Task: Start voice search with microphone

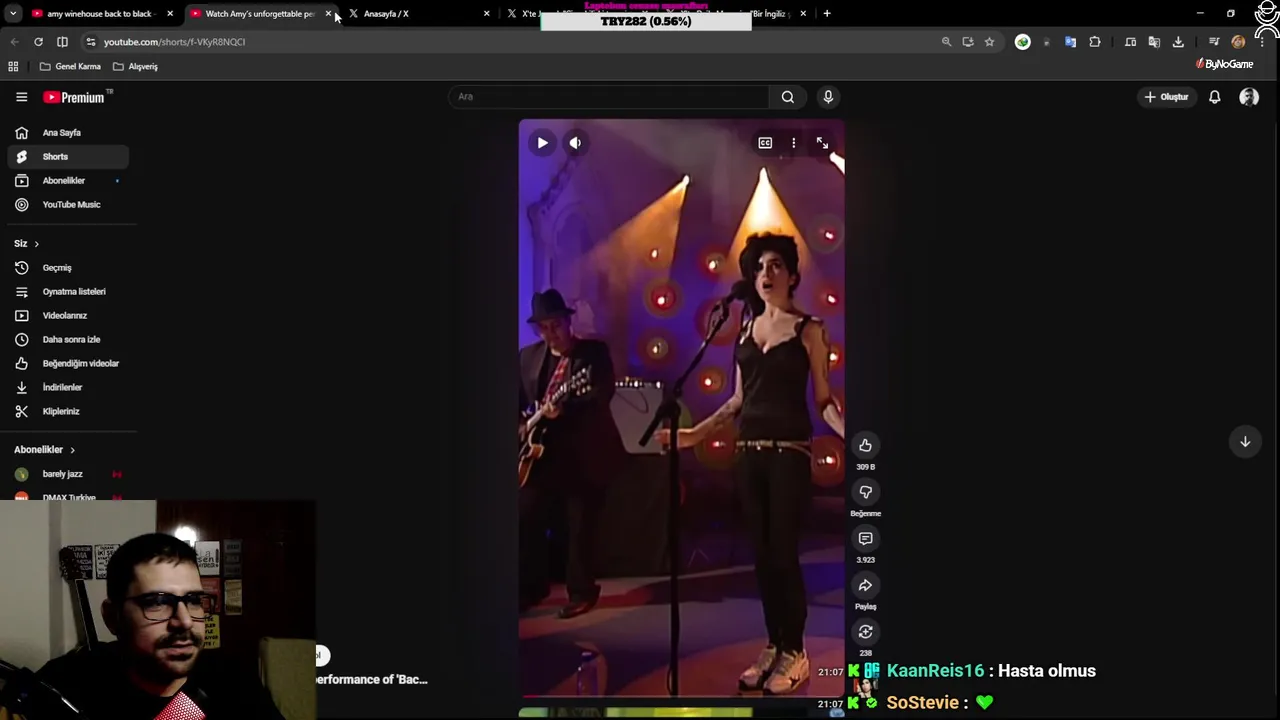Action: (828, 97)
